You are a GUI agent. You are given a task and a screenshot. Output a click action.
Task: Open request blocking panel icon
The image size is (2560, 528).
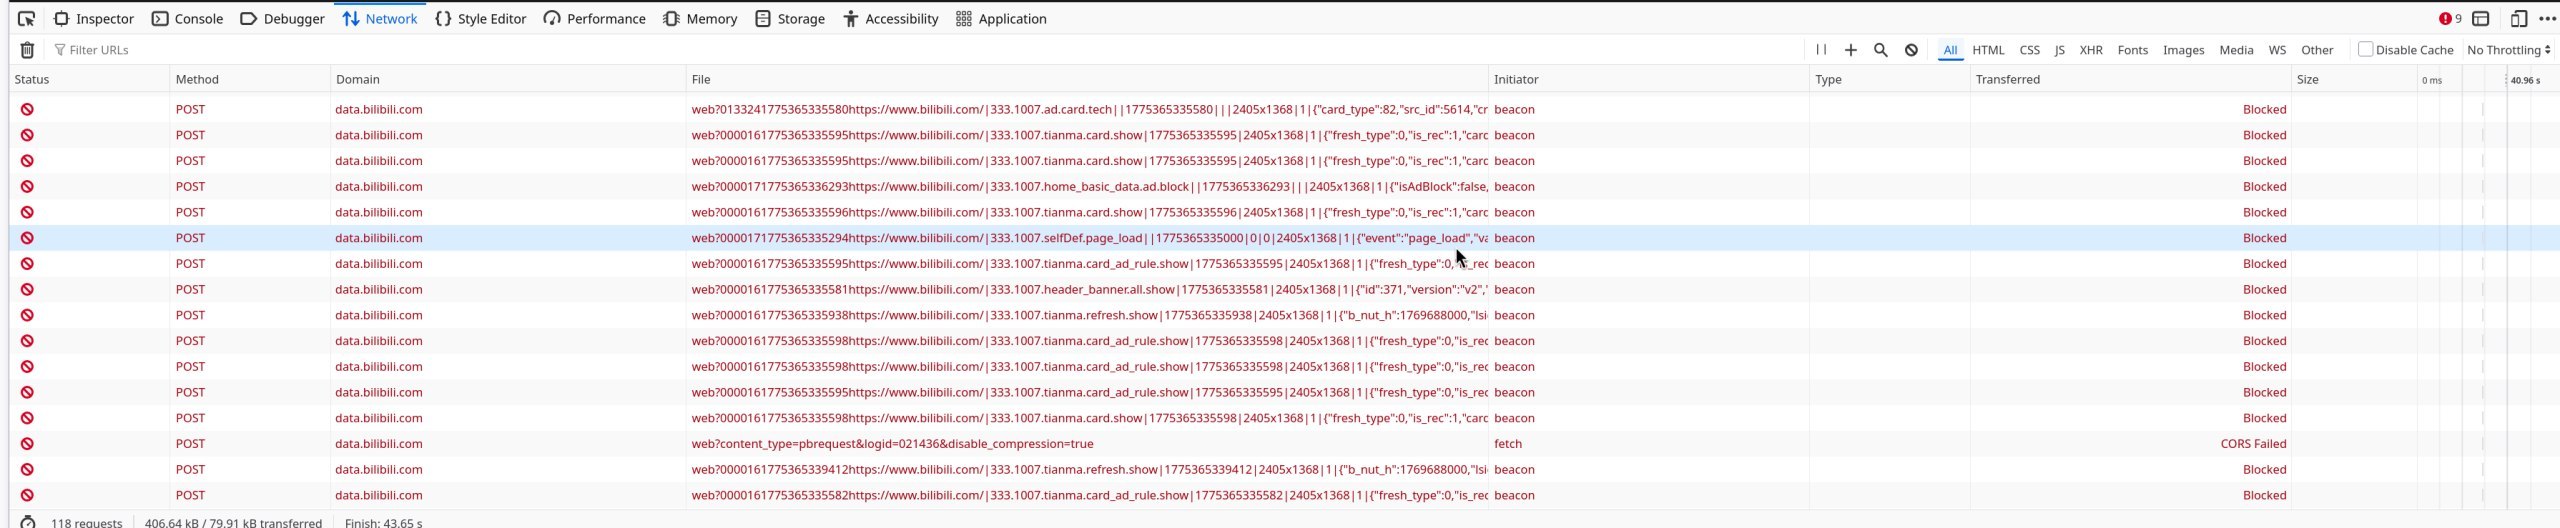tap(1911, 50)
